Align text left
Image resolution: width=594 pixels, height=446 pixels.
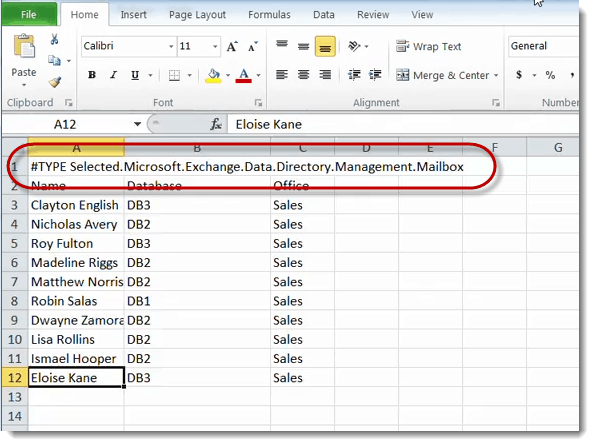(x=282, y=75)
